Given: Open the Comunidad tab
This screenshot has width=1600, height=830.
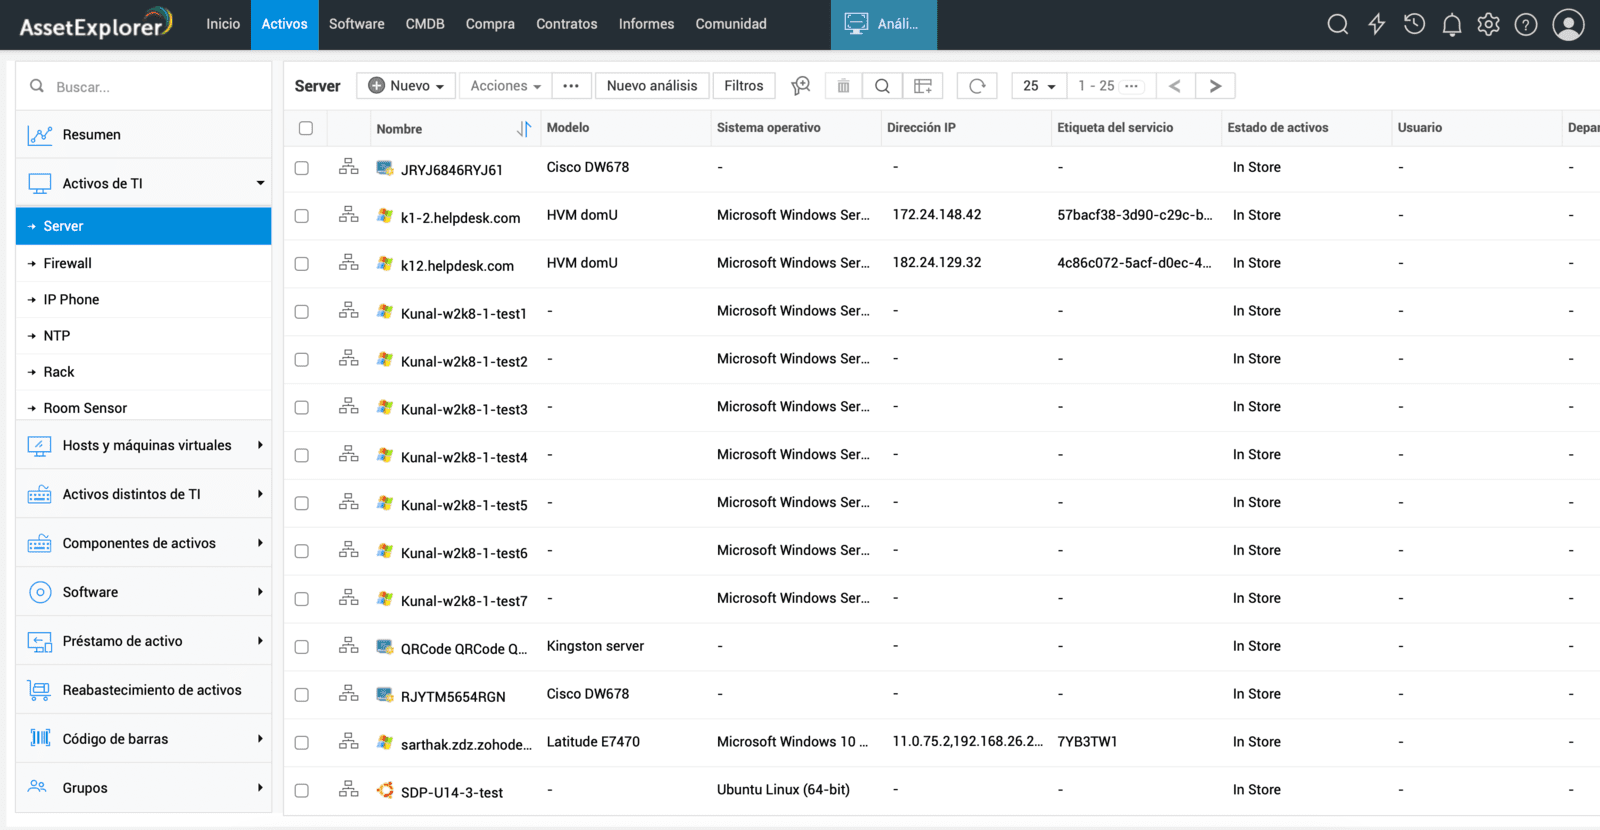Looking at the screenshot, I should (731, 24).
